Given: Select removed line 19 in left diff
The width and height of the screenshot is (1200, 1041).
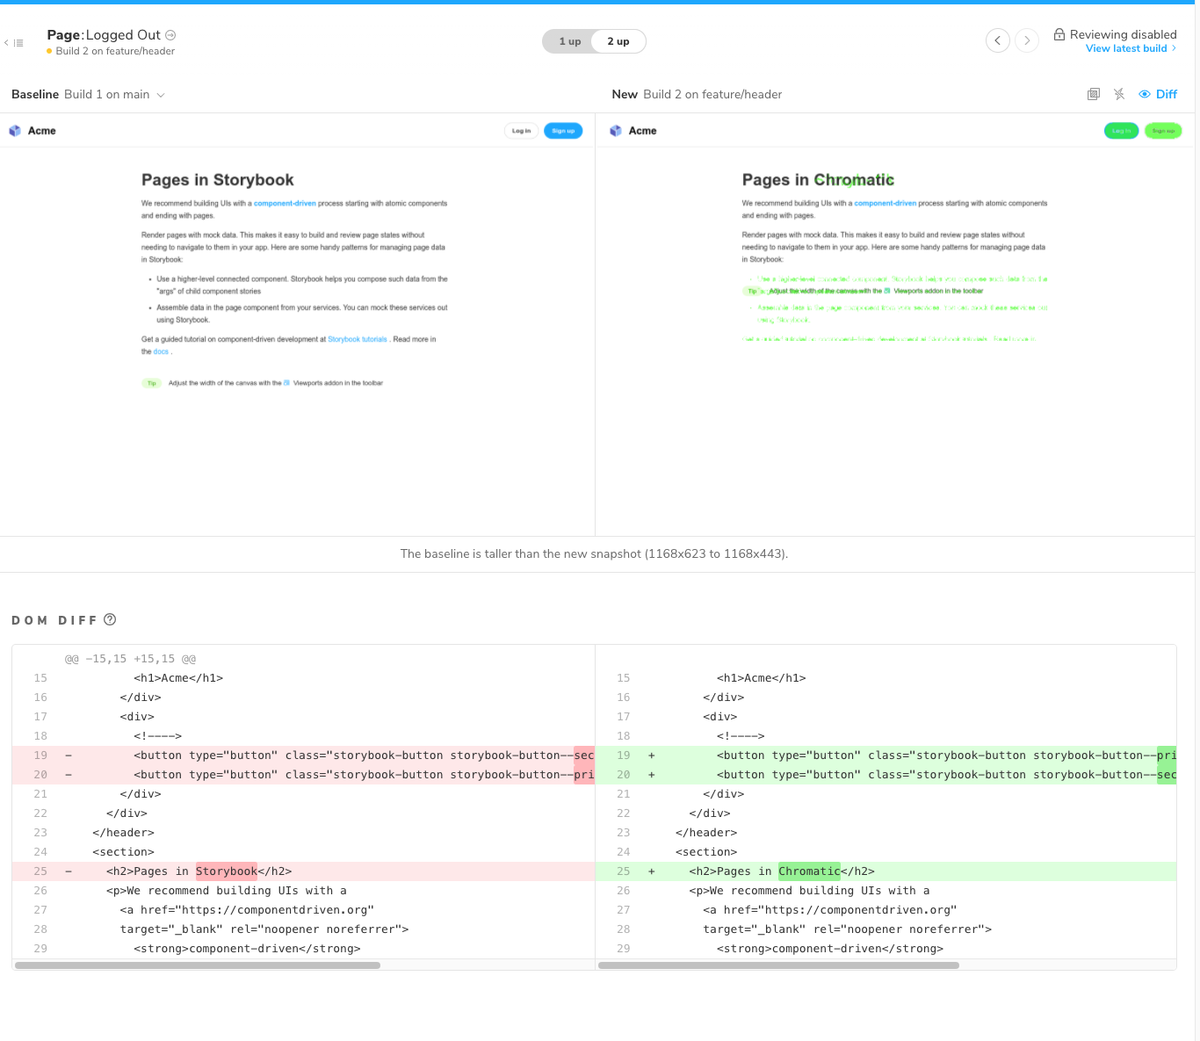Looking at the screenshot, I should coord(303,756).
